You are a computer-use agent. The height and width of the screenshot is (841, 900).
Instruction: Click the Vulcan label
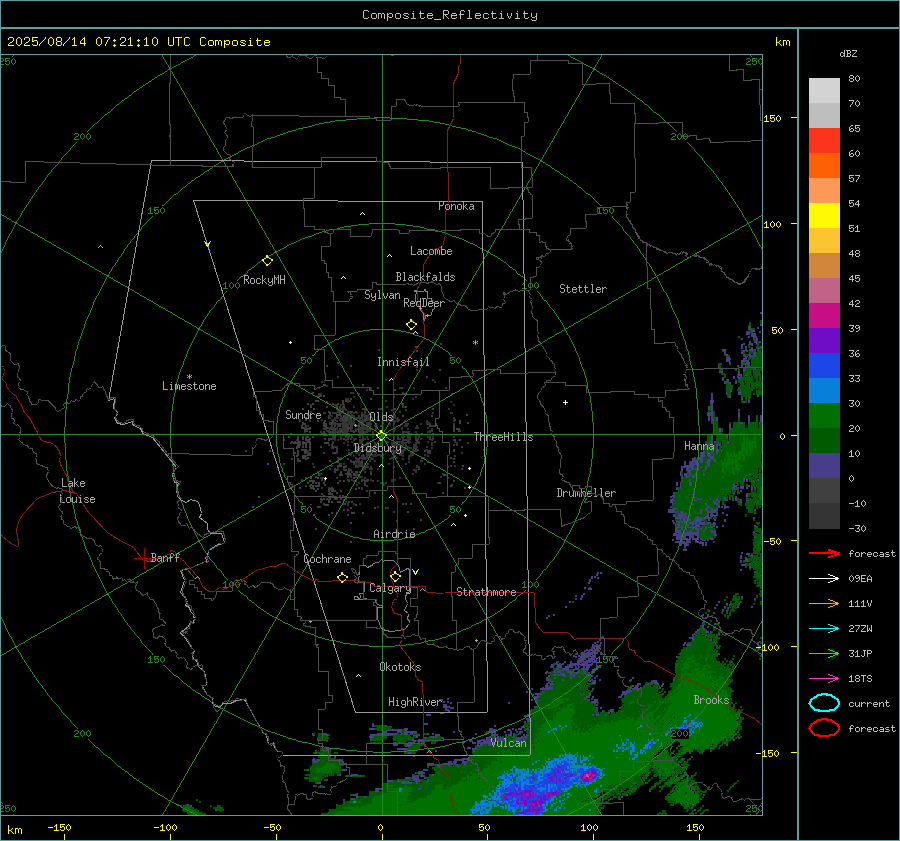(x=508, y=743)
